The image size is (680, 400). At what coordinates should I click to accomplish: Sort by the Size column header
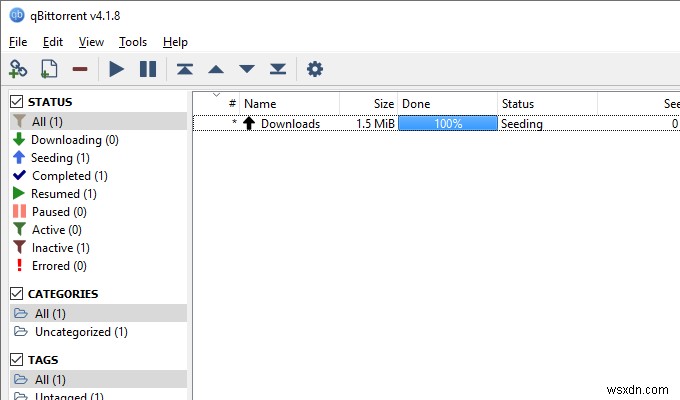tap(369, 104)
